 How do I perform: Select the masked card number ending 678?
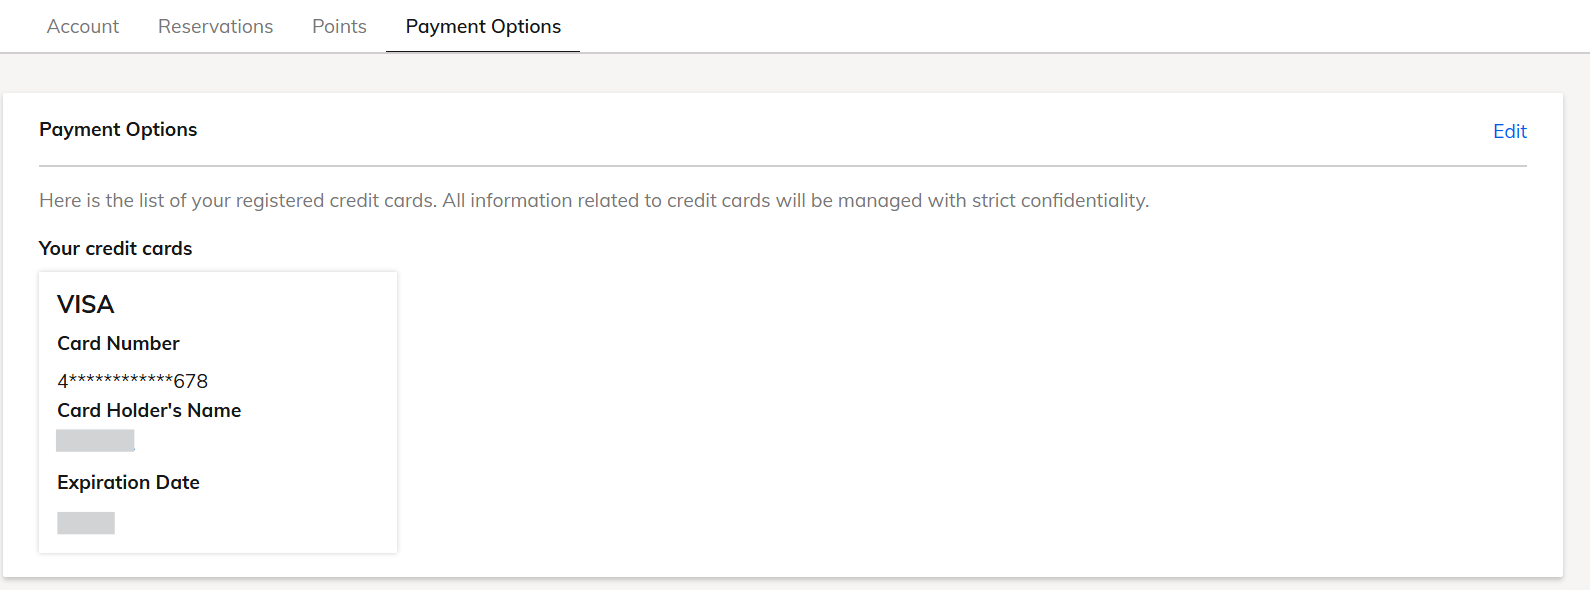(132, 381)
